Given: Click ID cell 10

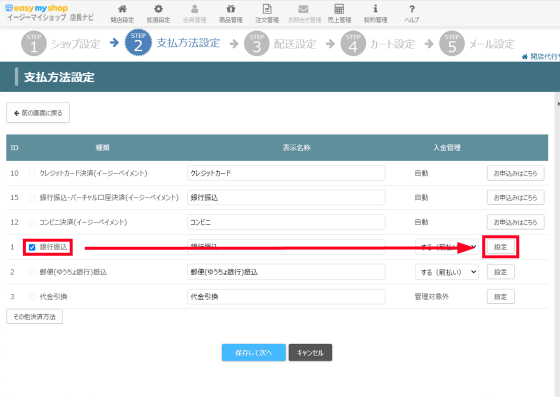Looking at the screenshot, I should click(14, 174).
